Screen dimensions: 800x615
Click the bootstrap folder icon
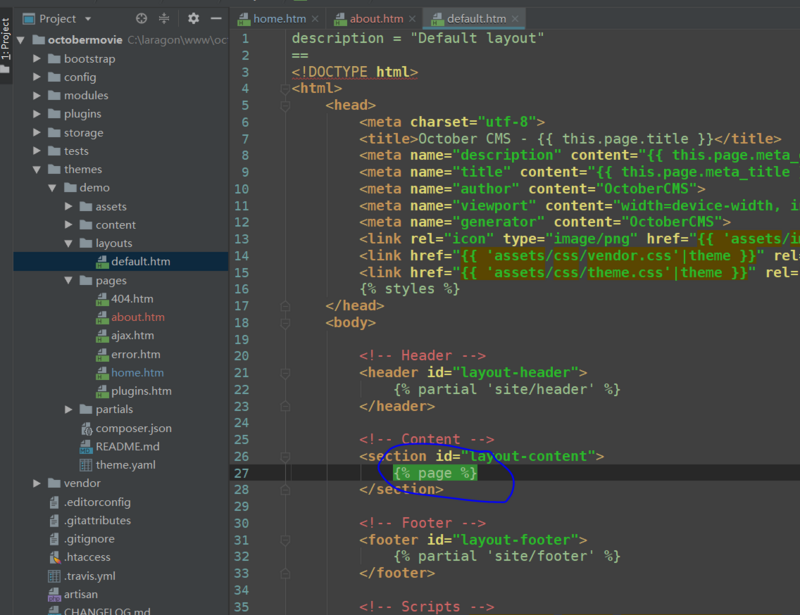pyautogui.click(x=54, y=59)
